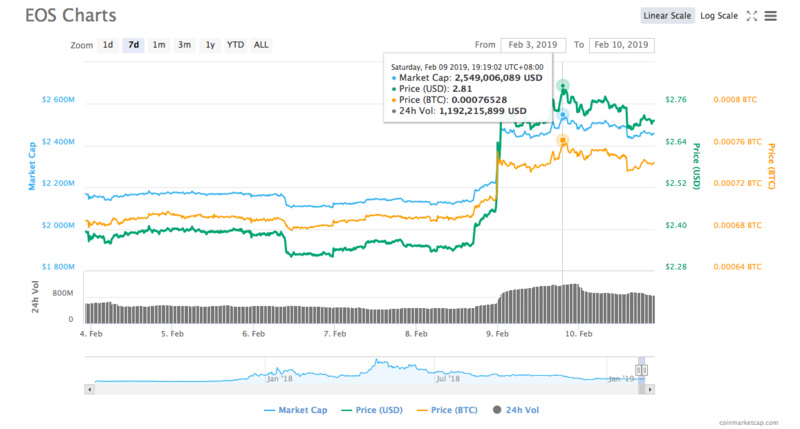The image size is (800, 429).
Task: Click the orange BTC price hover marker
Action: point(563,140)
